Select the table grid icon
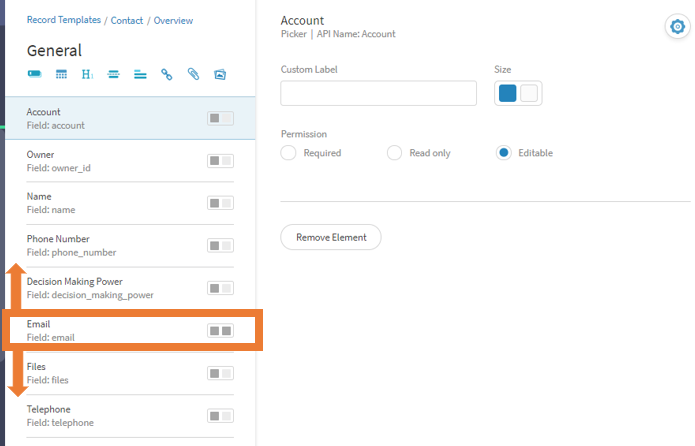 (61, 74)
